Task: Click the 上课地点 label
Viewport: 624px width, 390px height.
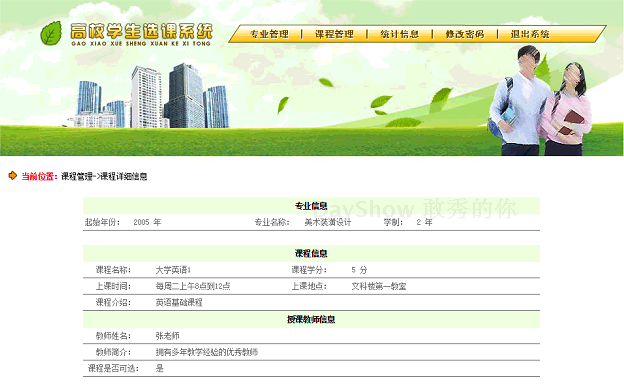Action: coord(309,286)
